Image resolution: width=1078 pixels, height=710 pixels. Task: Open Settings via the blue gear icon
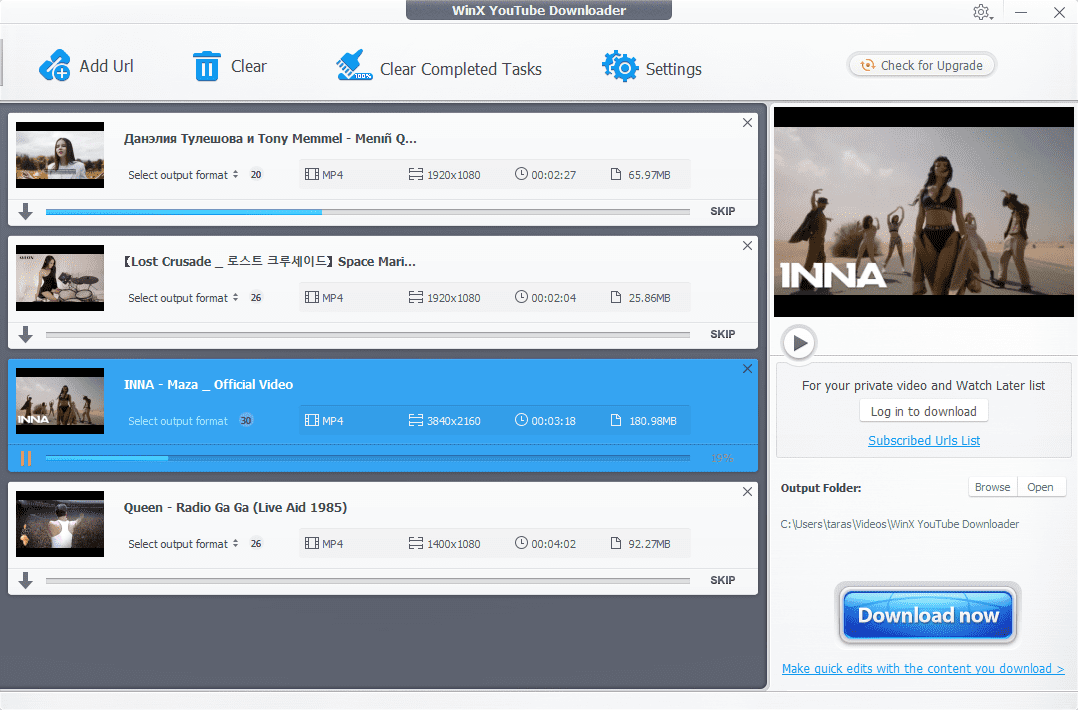(x=620, y=67)
